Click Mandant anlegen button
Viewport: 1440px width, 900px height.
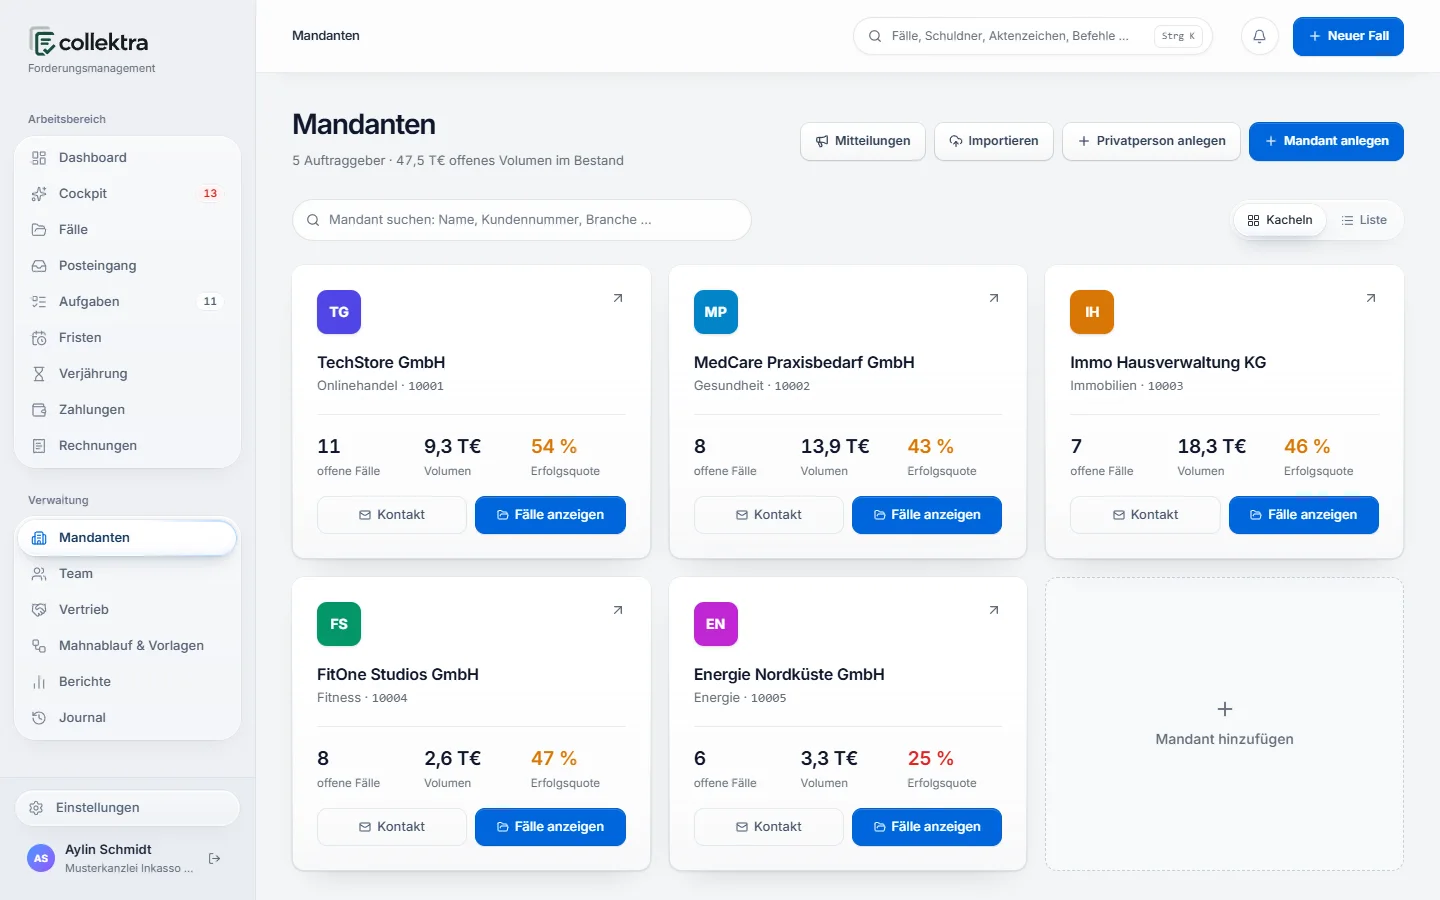[1326, 141]
